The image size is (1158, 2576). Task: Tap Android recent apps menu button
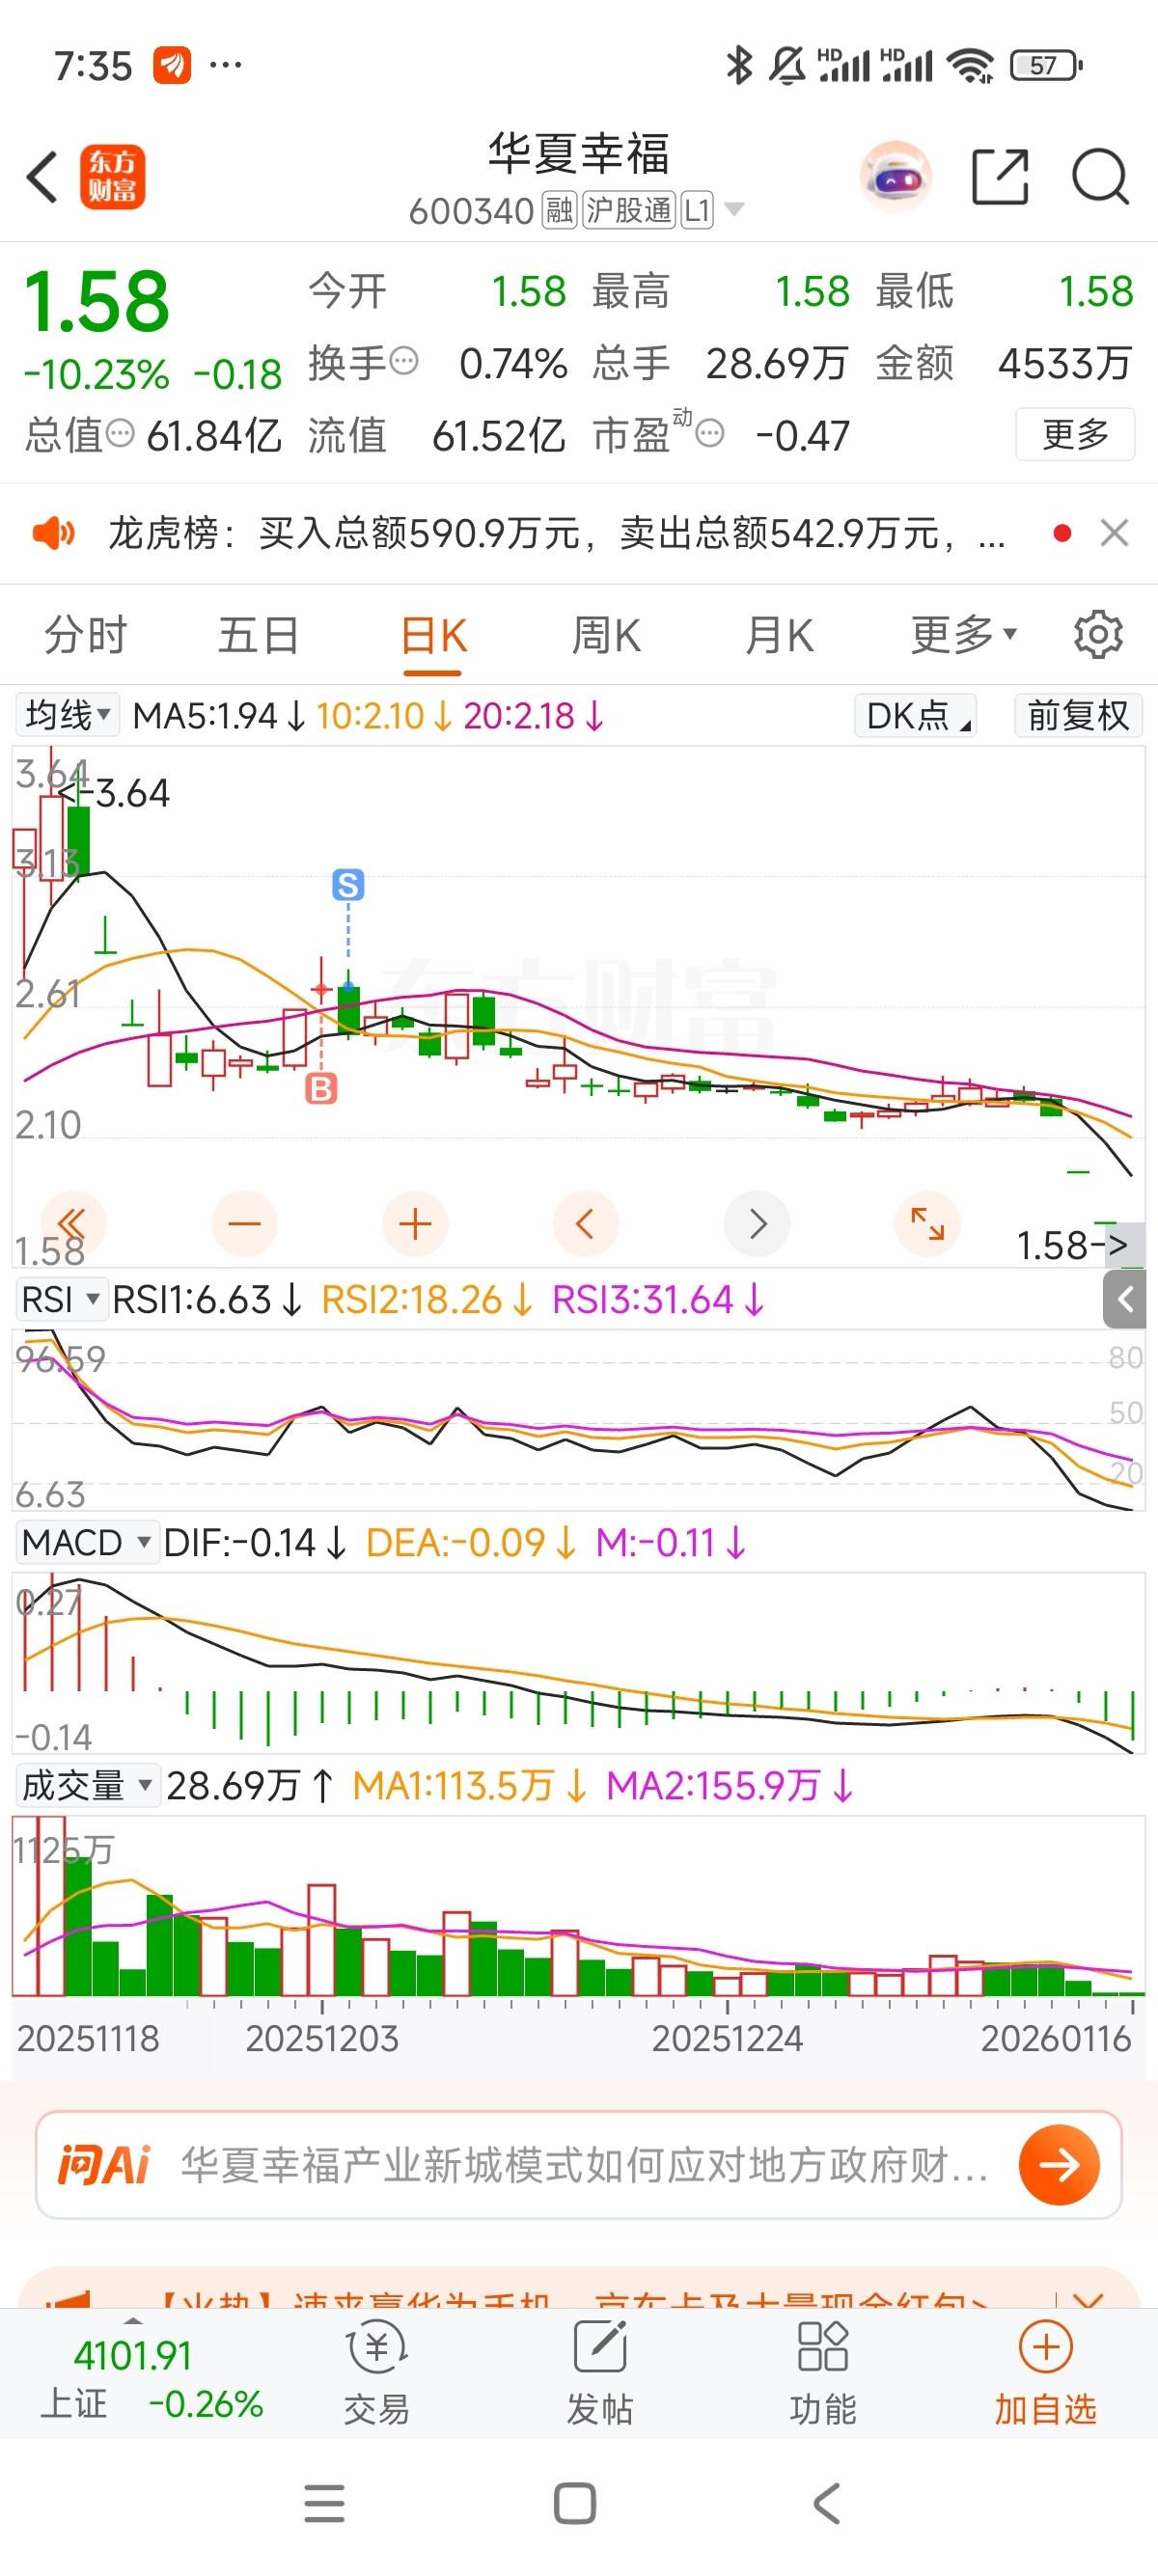tap(324, 2504)
